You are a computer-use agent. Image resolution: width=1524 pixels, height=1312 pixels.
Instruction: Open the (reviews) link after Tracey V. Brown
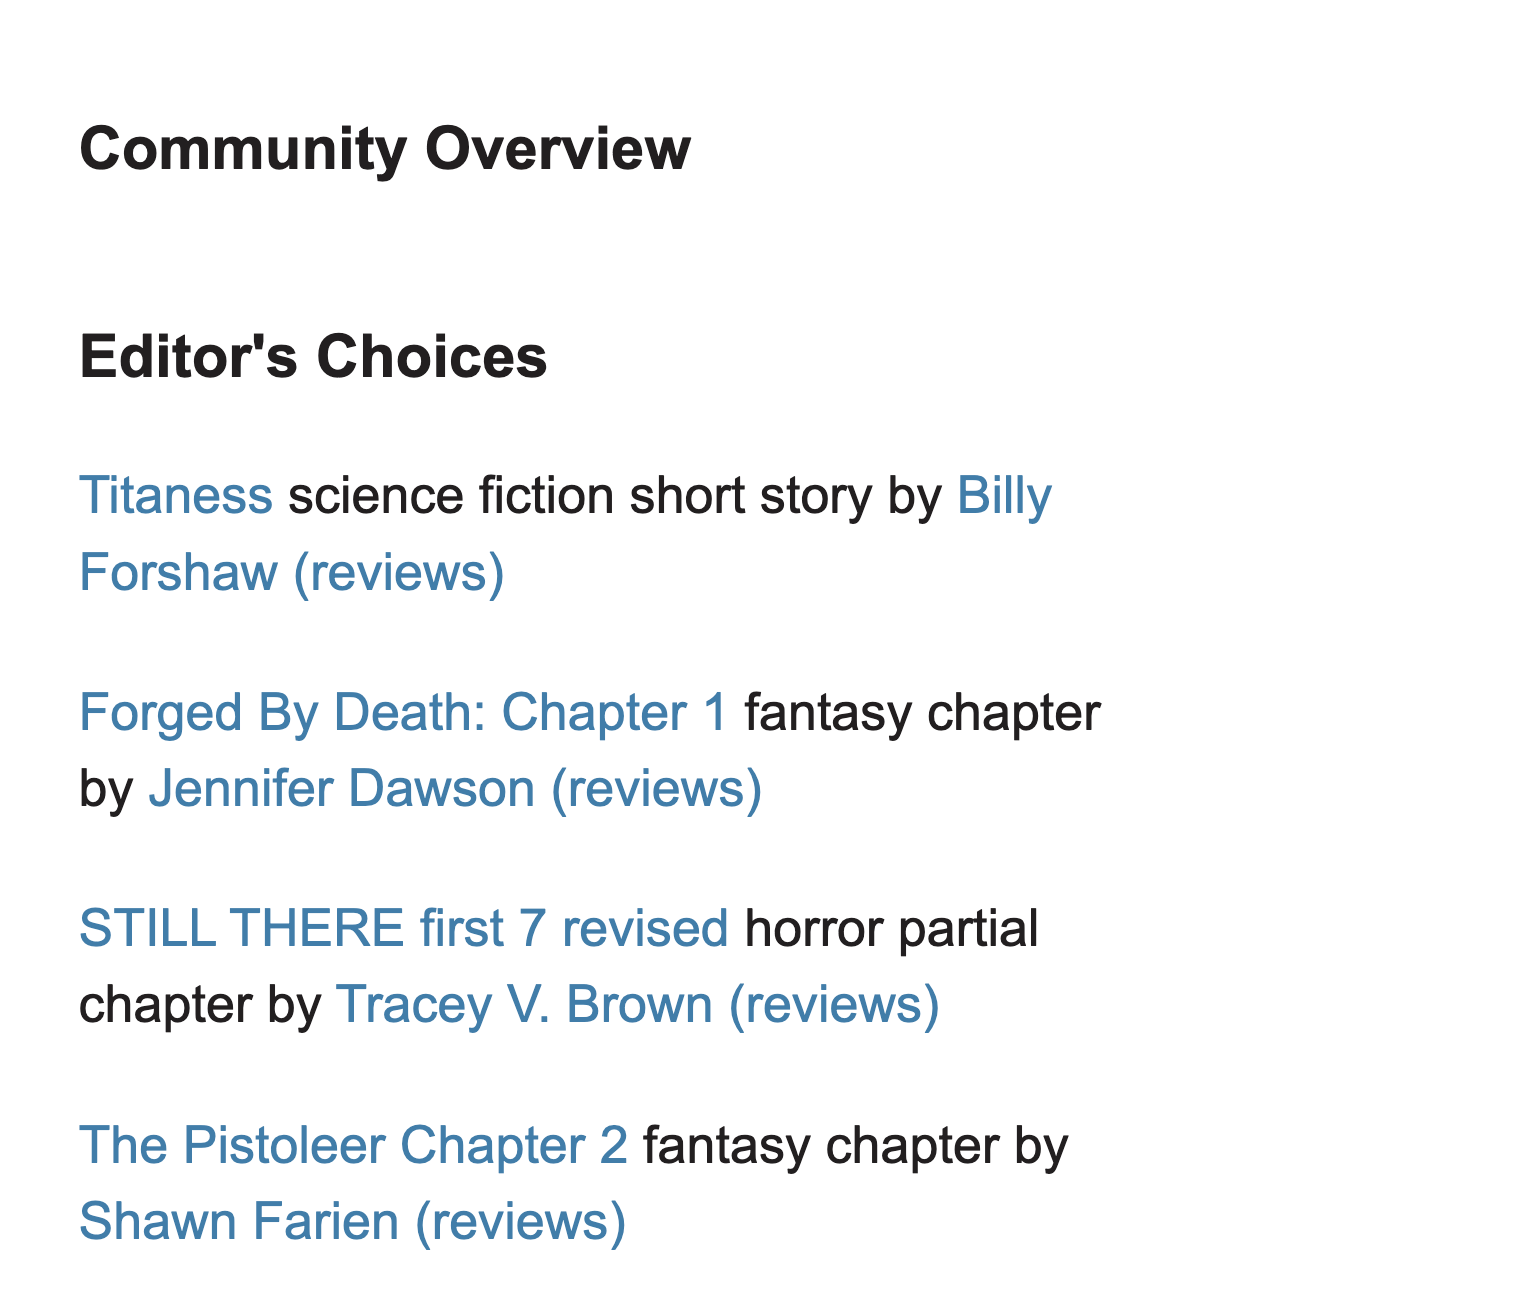tap(835, 1005)
